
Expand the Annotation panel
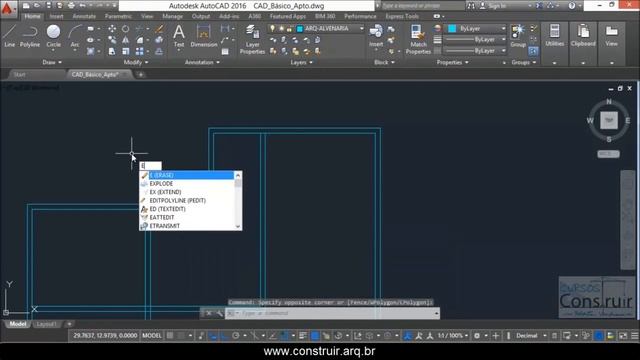click(202, 62)
